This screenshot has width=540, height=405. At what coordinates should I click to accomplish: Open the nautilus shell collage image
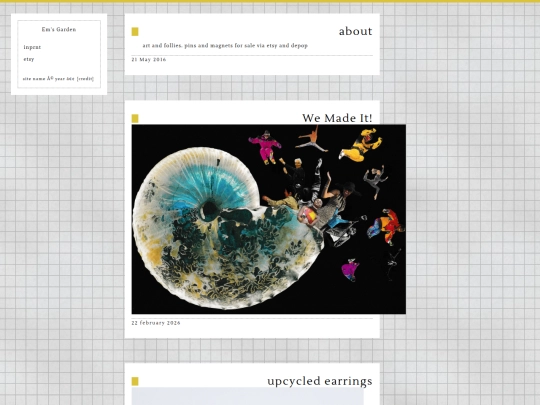(x=269, y=219)
